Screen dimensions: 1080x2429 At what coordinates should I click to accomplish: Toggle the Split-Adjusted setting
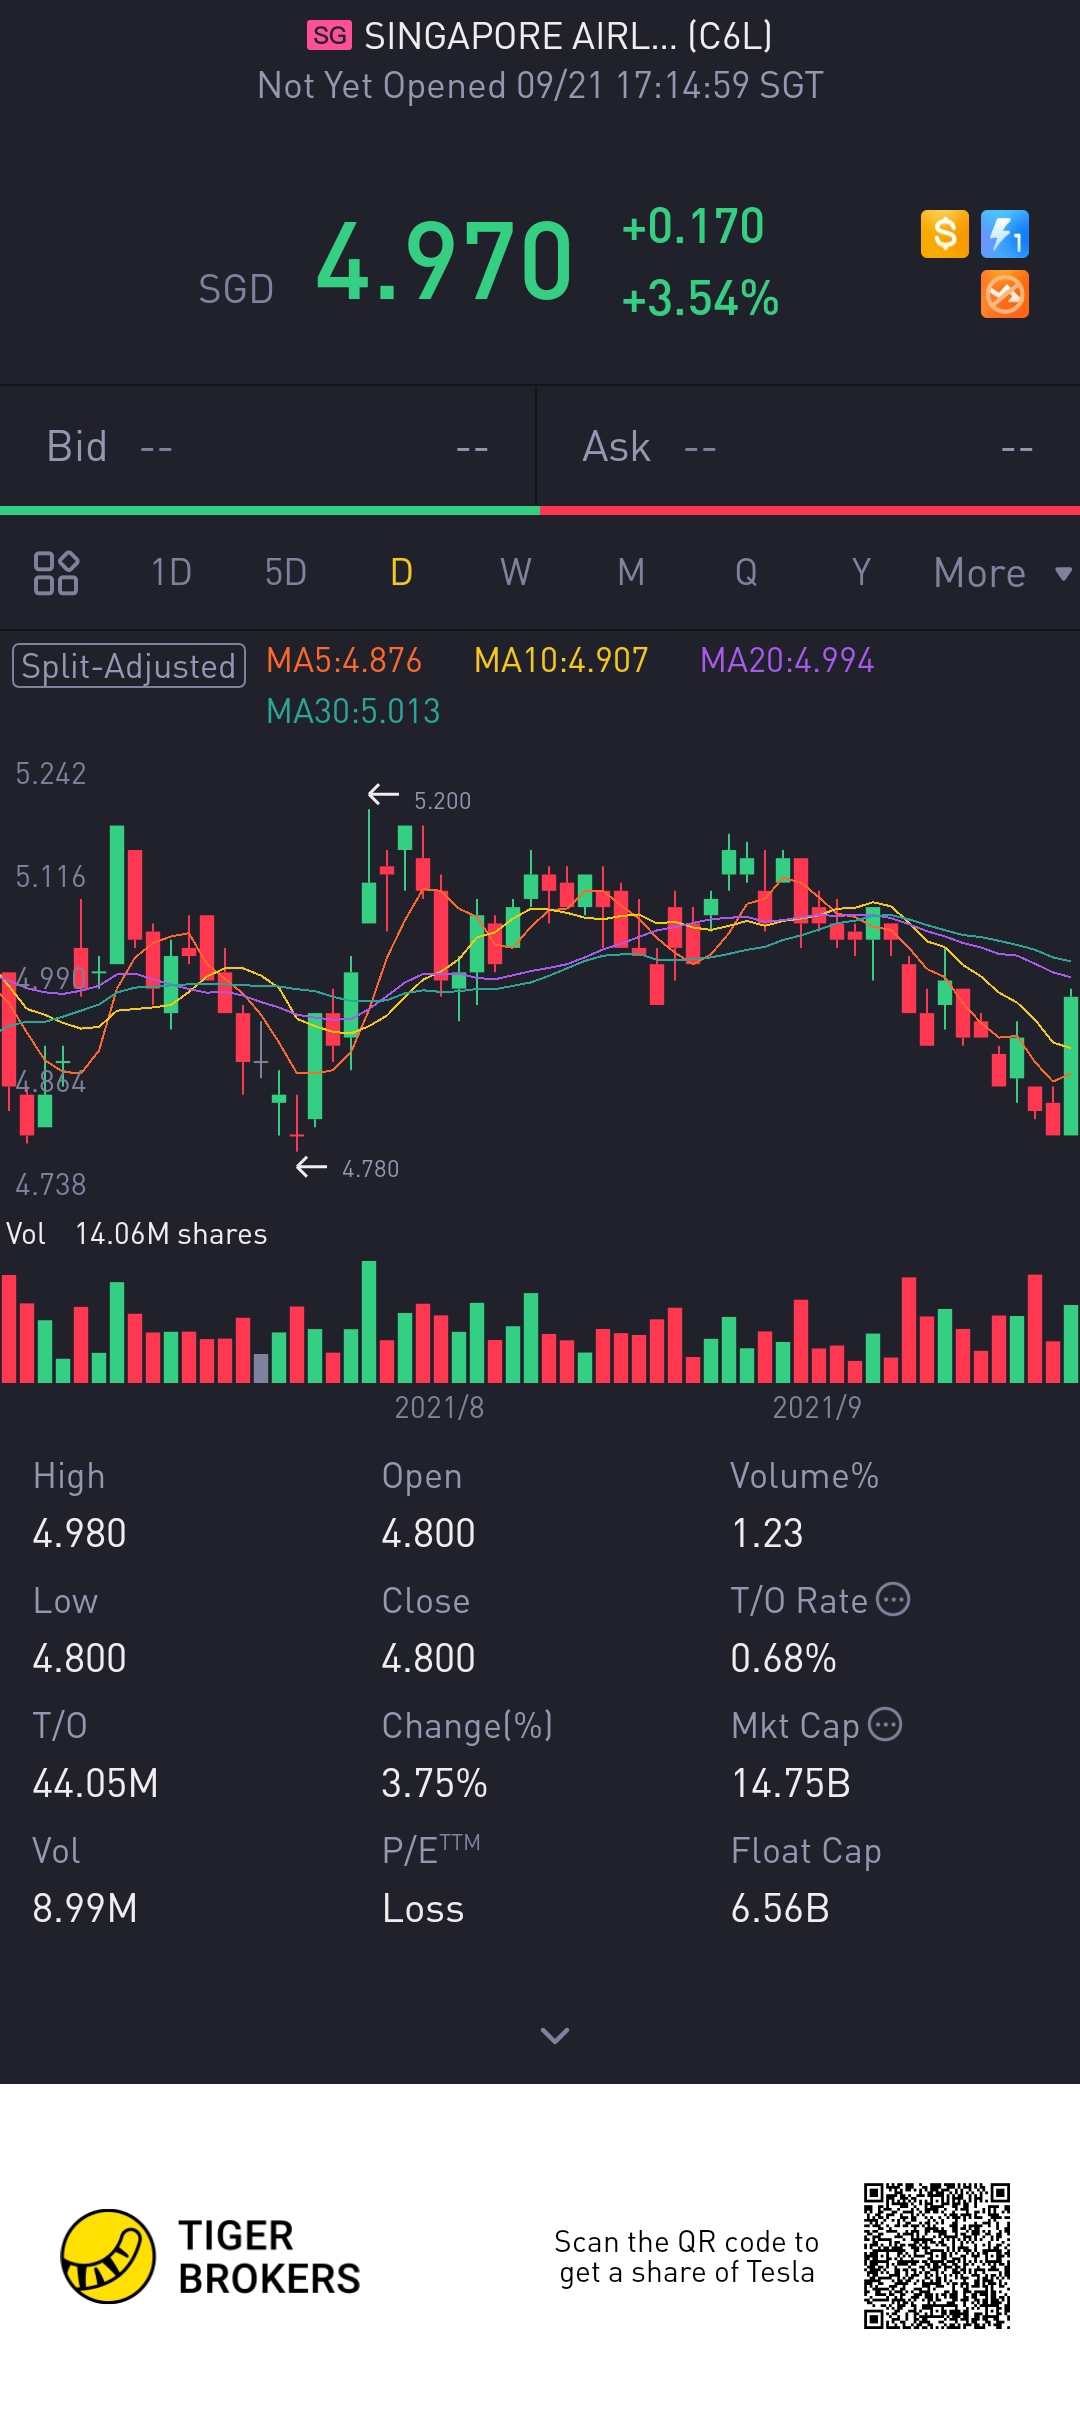(129, 666)
